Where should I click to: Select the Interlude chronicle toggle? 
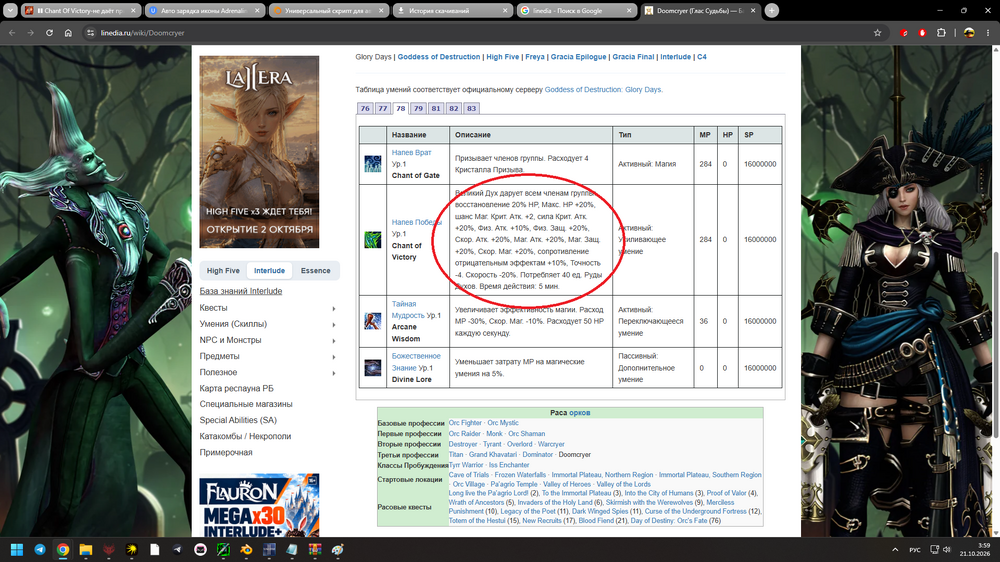coord(269,270)
